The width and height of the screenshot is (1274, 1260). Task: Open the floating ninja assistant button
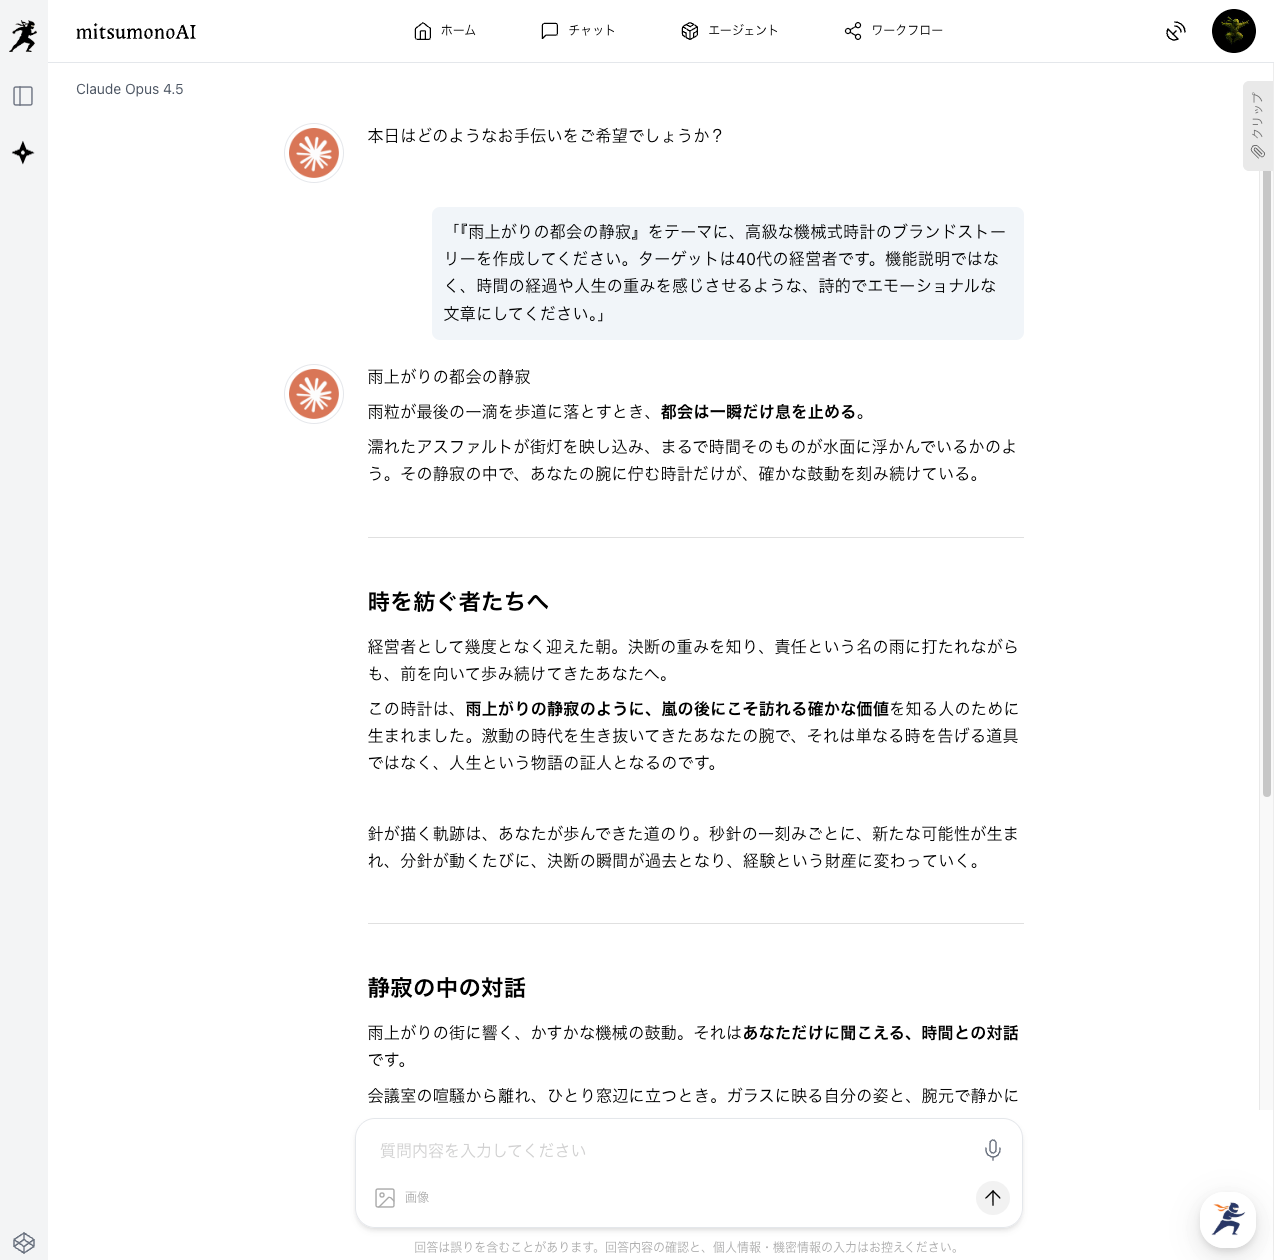pyautogui.click(x=1228, y=1220)
